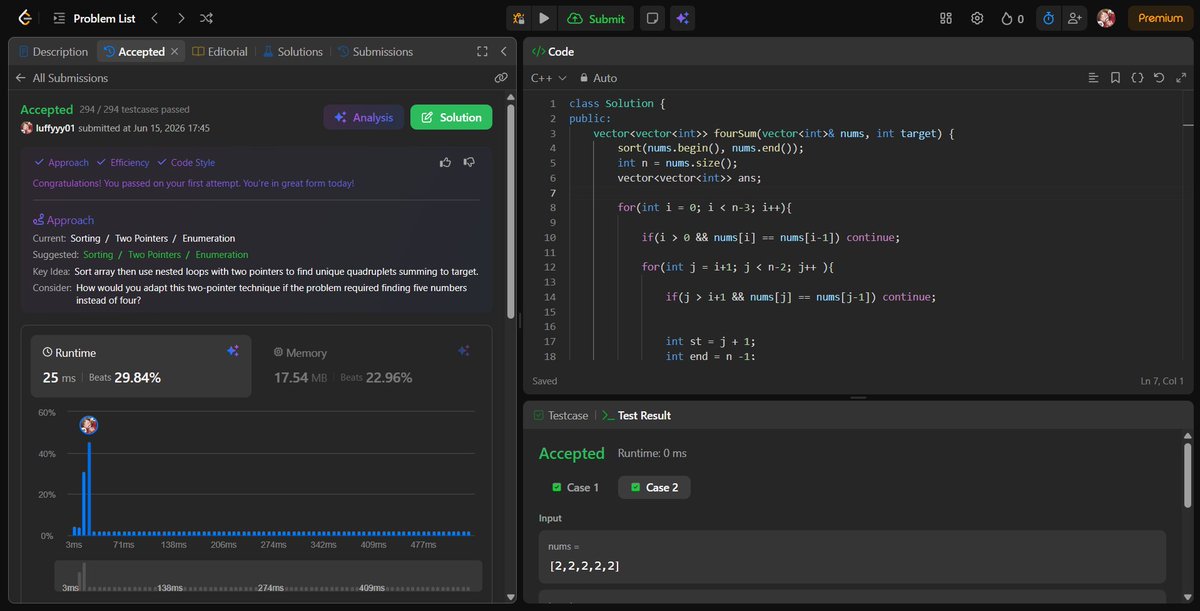
Task: Switch to the Solutions tab
Action: [x=293, y=51]
